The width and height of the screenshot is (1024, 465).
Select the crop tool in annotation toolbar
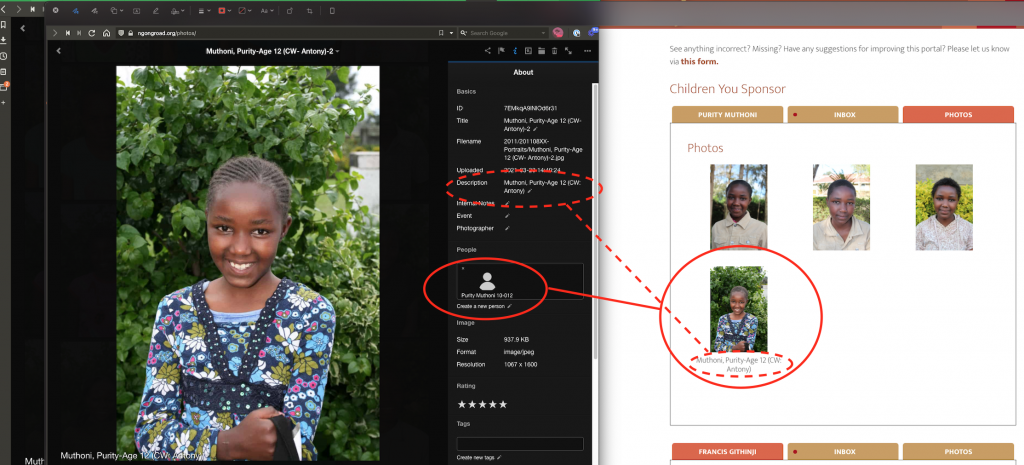pos(310,10)
